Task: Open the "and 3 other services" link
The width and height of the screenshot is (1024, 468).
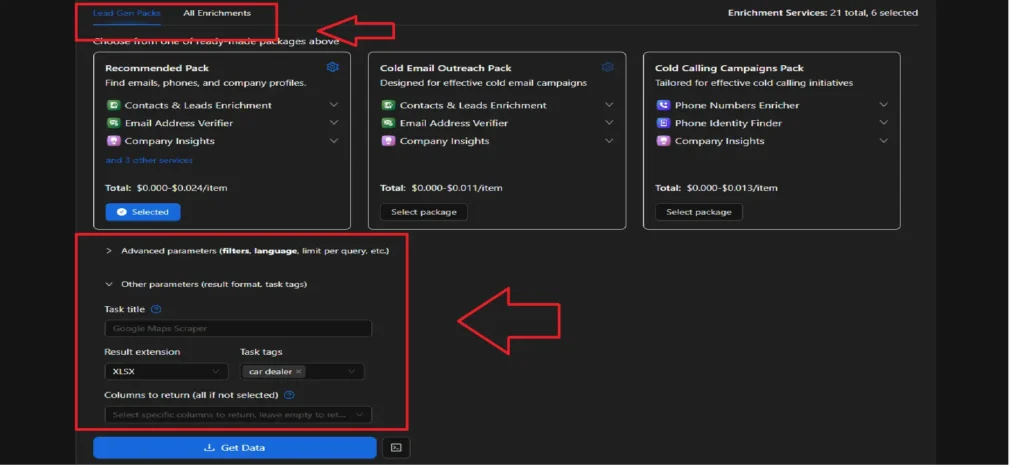Action: click(x=149, y=160)
